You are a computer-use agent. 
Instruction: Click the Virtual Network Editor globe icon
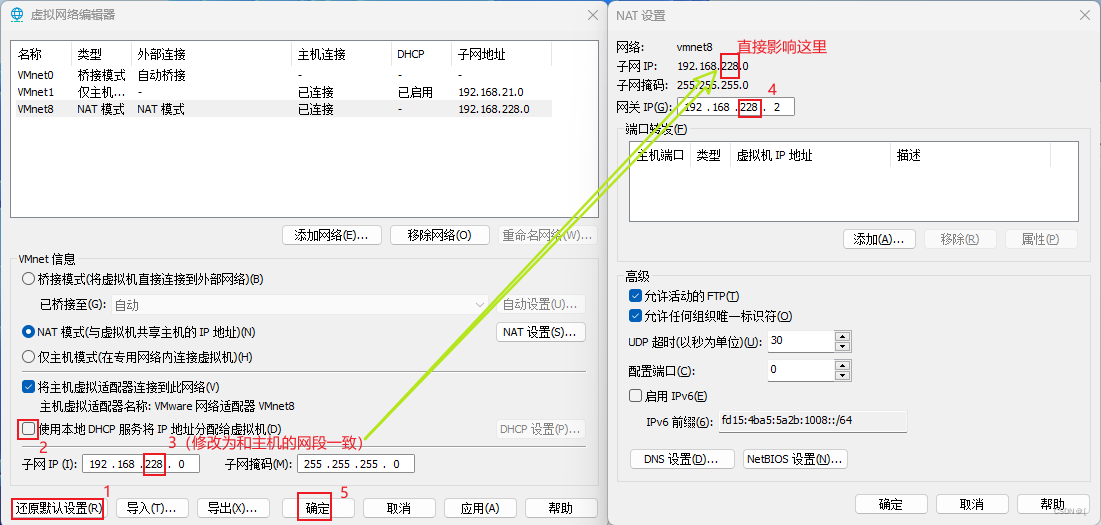click(18, 15)
